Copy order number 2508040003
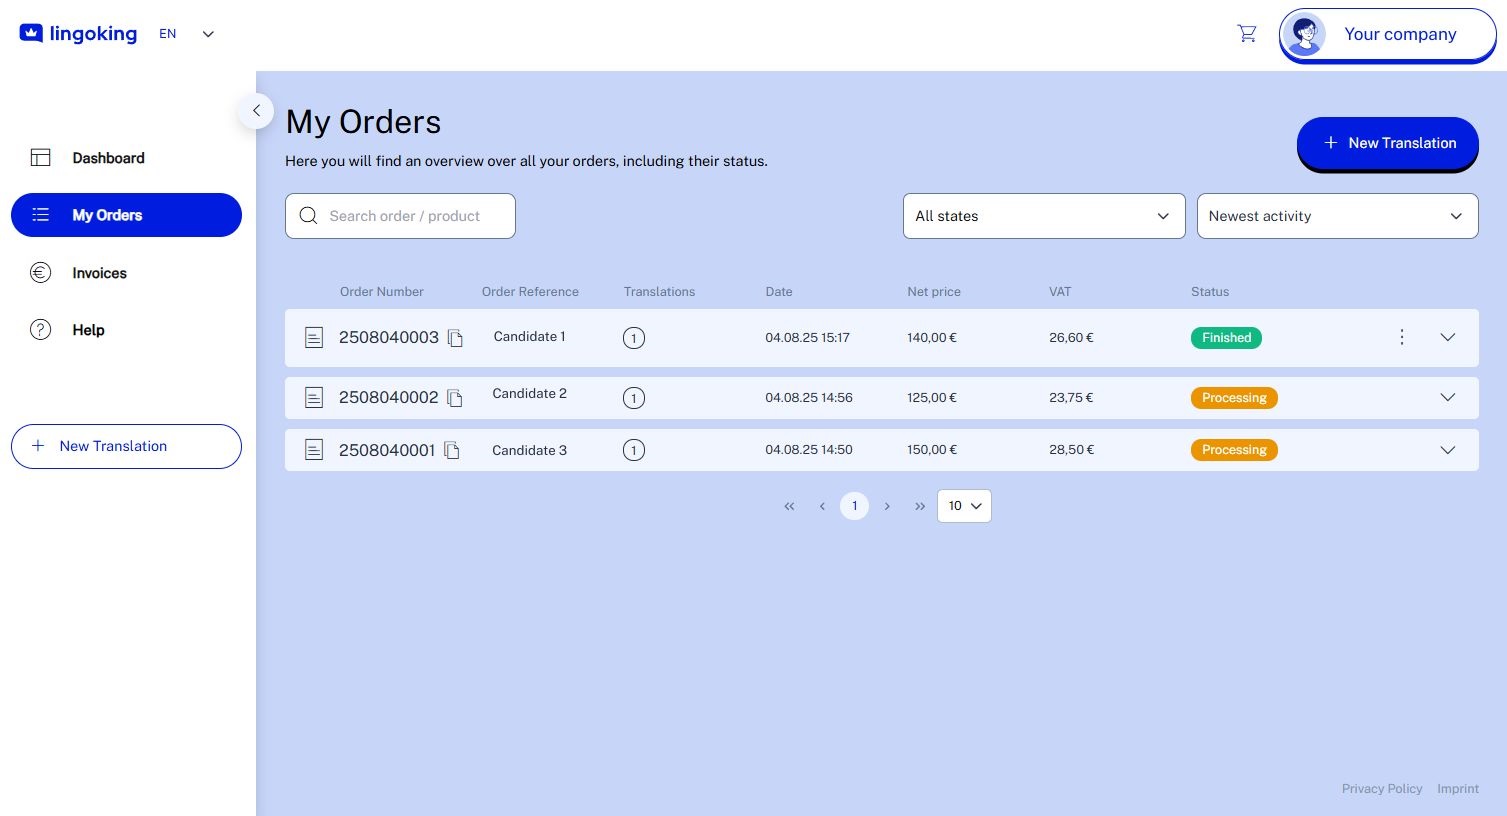Image resolution: width=1507 pixels, height=816 pixels. click(455, 338)
